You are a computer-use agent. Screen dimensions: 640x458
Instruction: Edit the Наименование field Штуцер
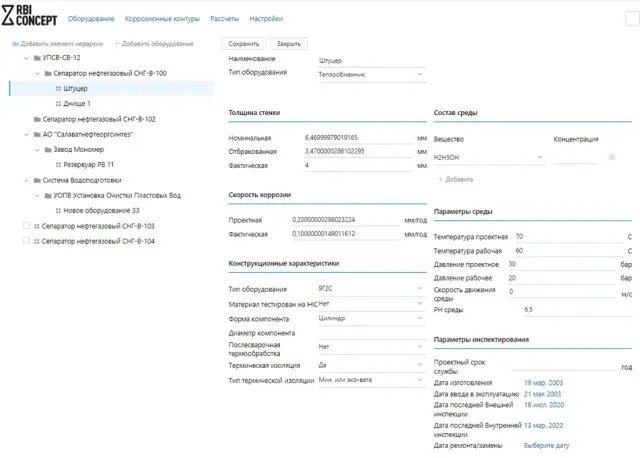pyautogui.click(x=372, y=60)
